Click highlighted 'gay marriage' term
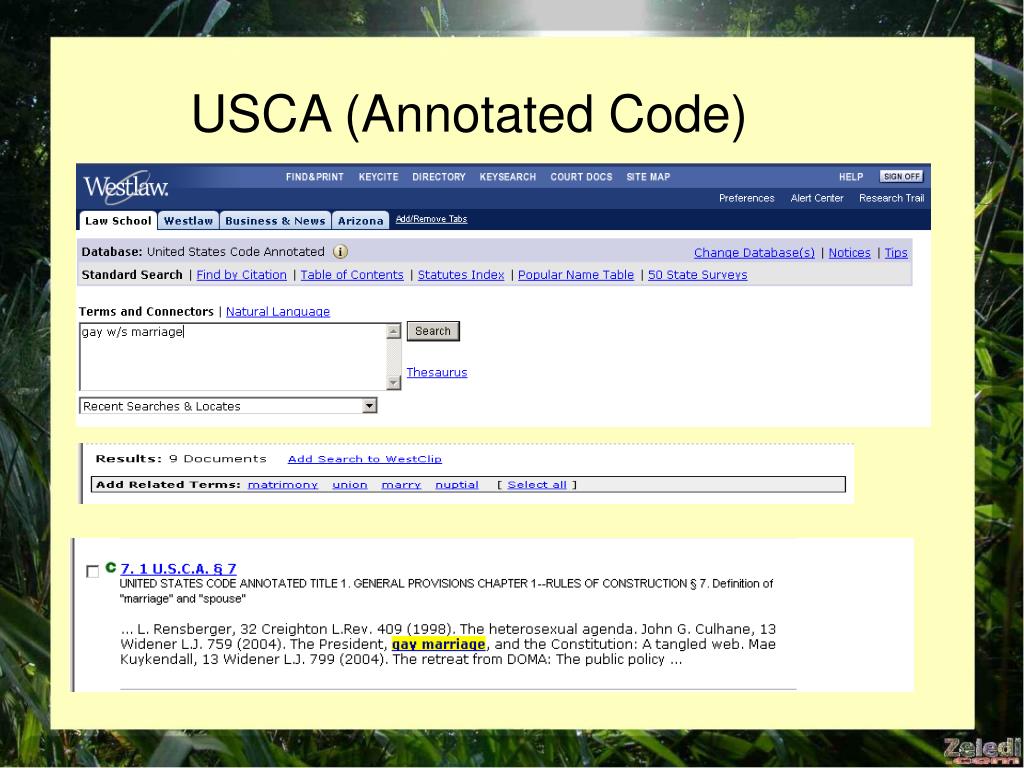The width and height of the screenshot is (1024, 768). [438, 645]
